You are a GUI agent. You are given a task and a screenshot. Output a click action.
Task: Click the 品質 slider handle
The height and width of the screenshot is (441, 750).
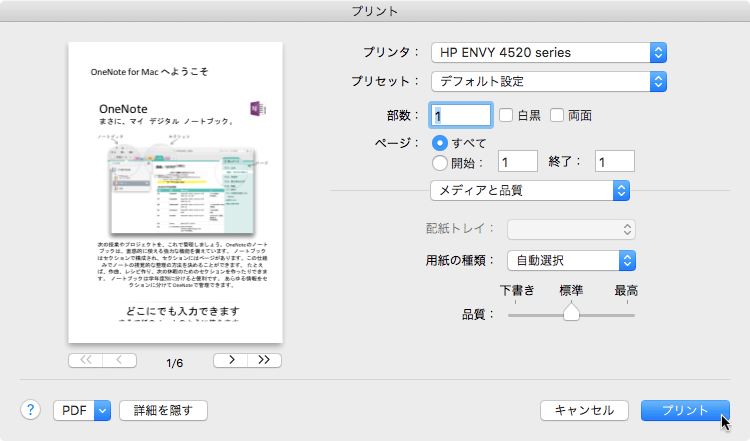571,312
